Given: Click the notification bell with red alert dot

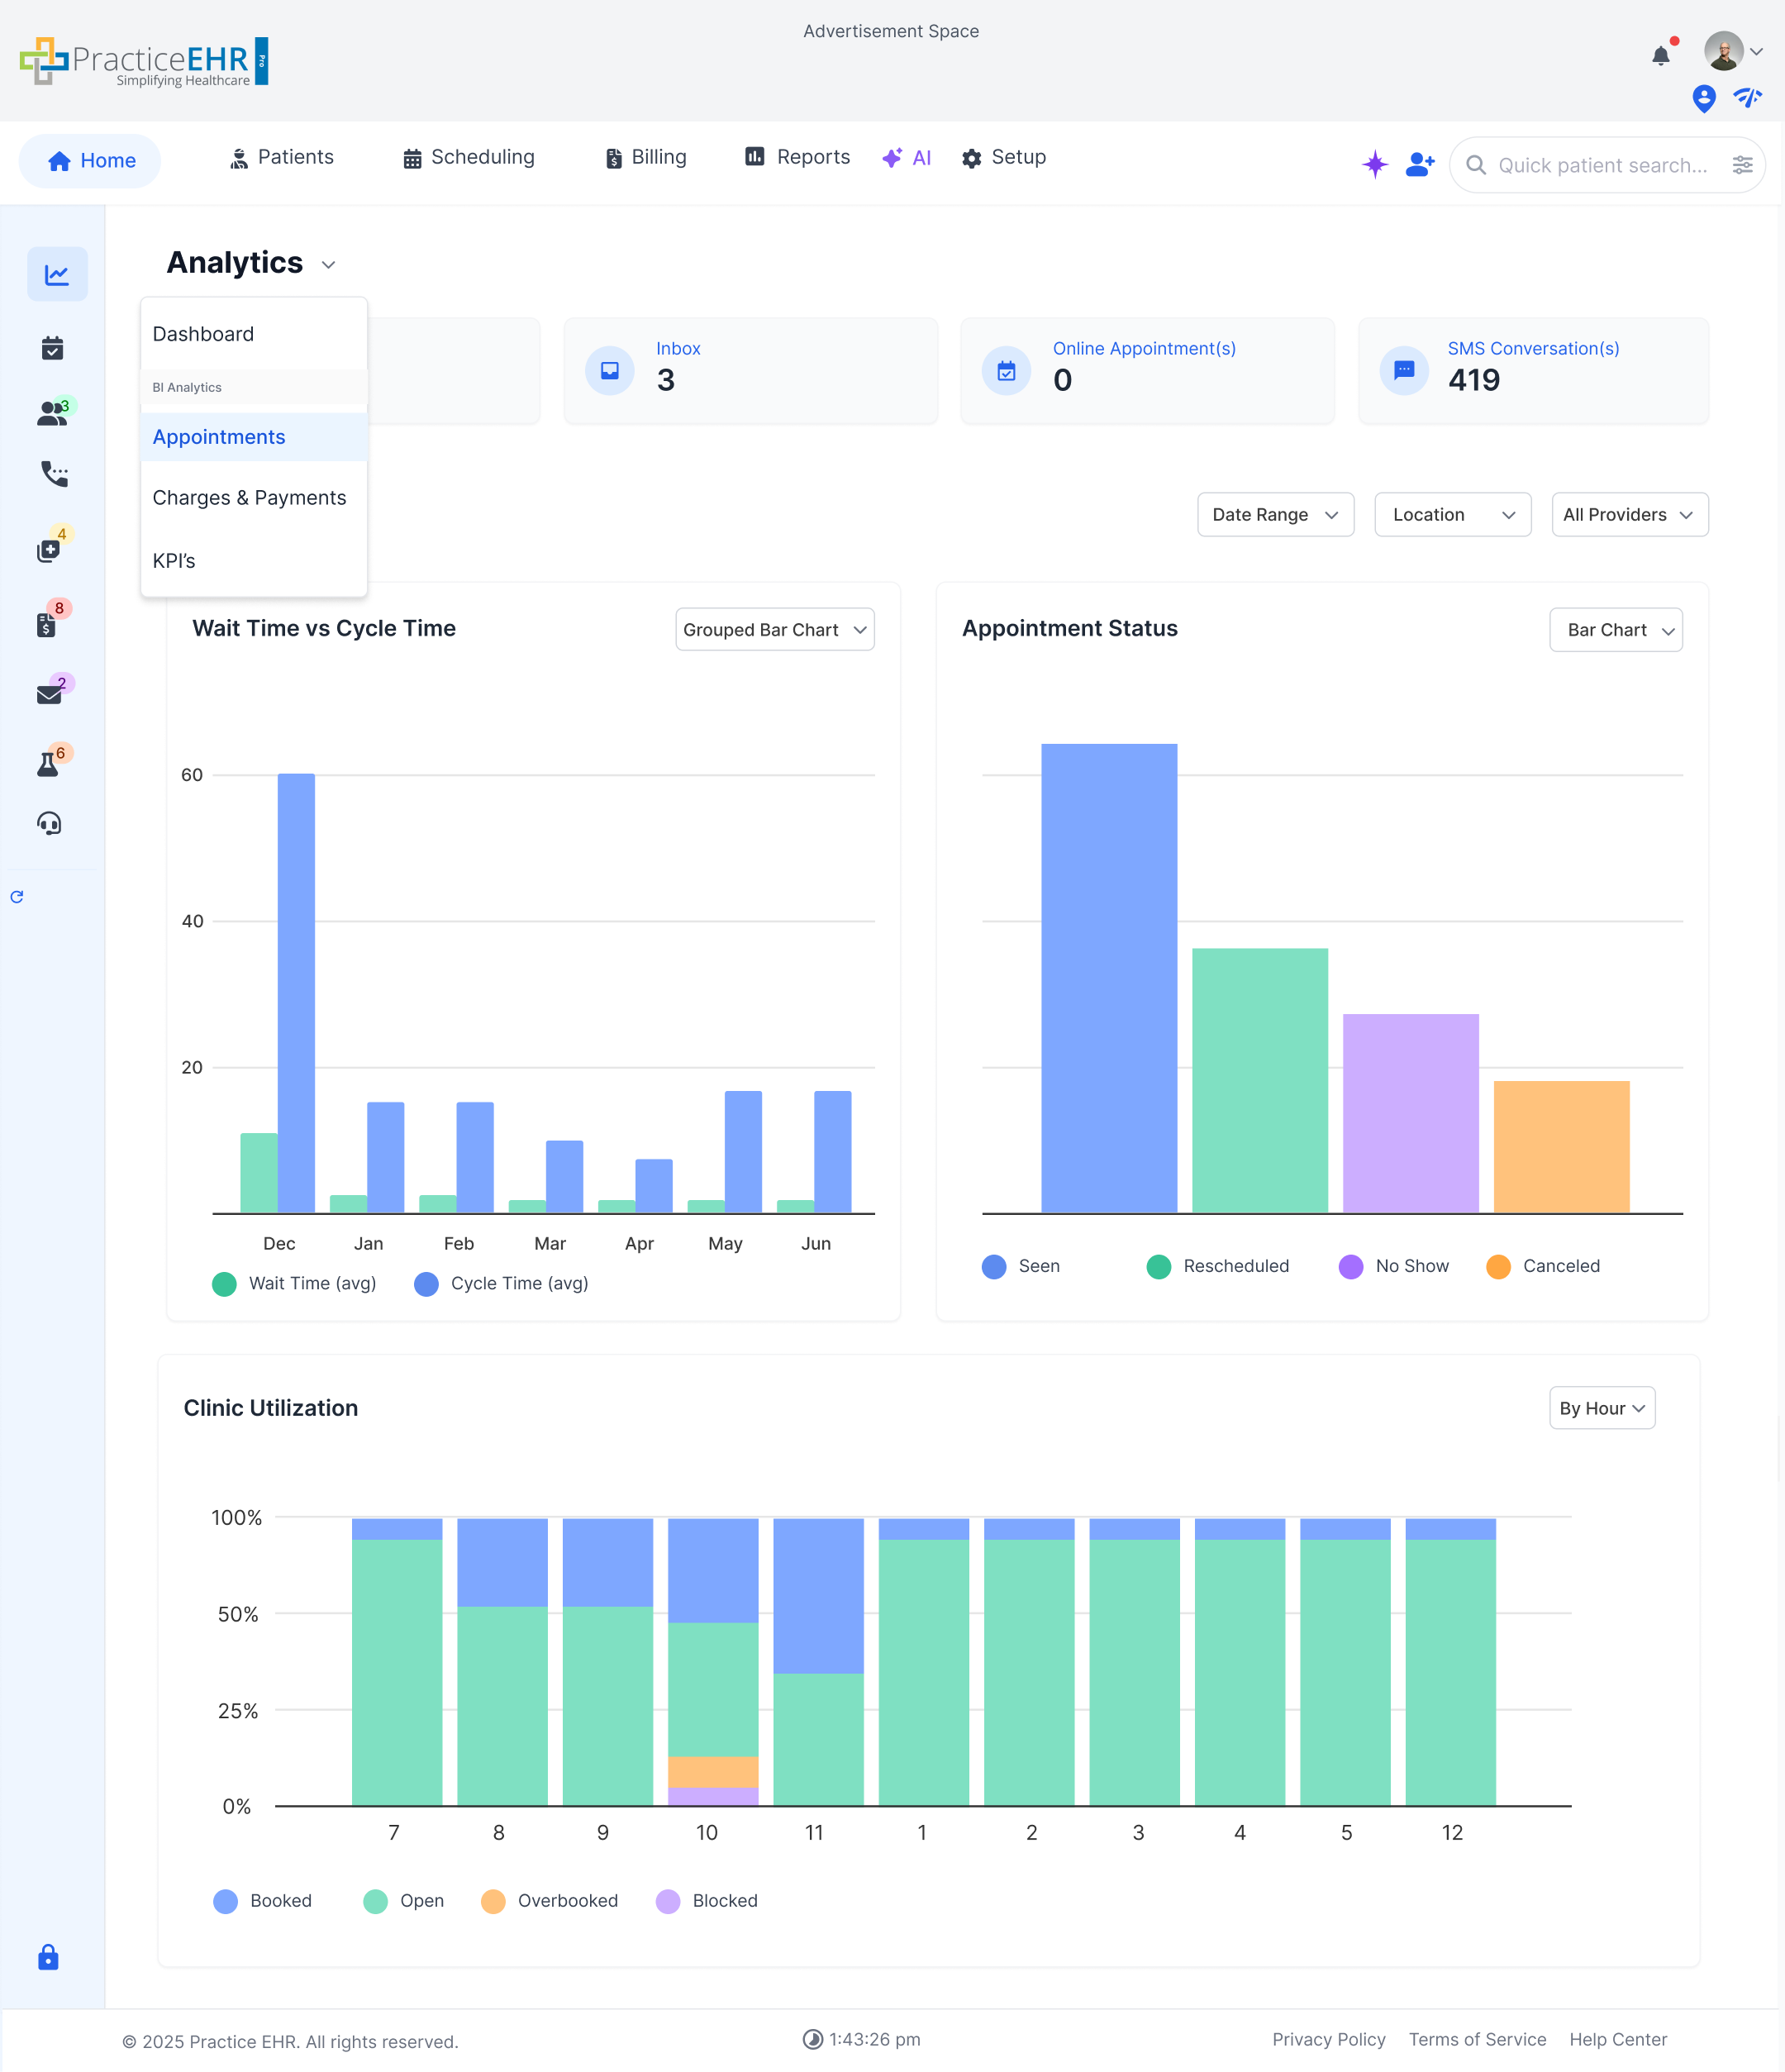Looking at the screenshot, I should click(x=1661, y=55).
